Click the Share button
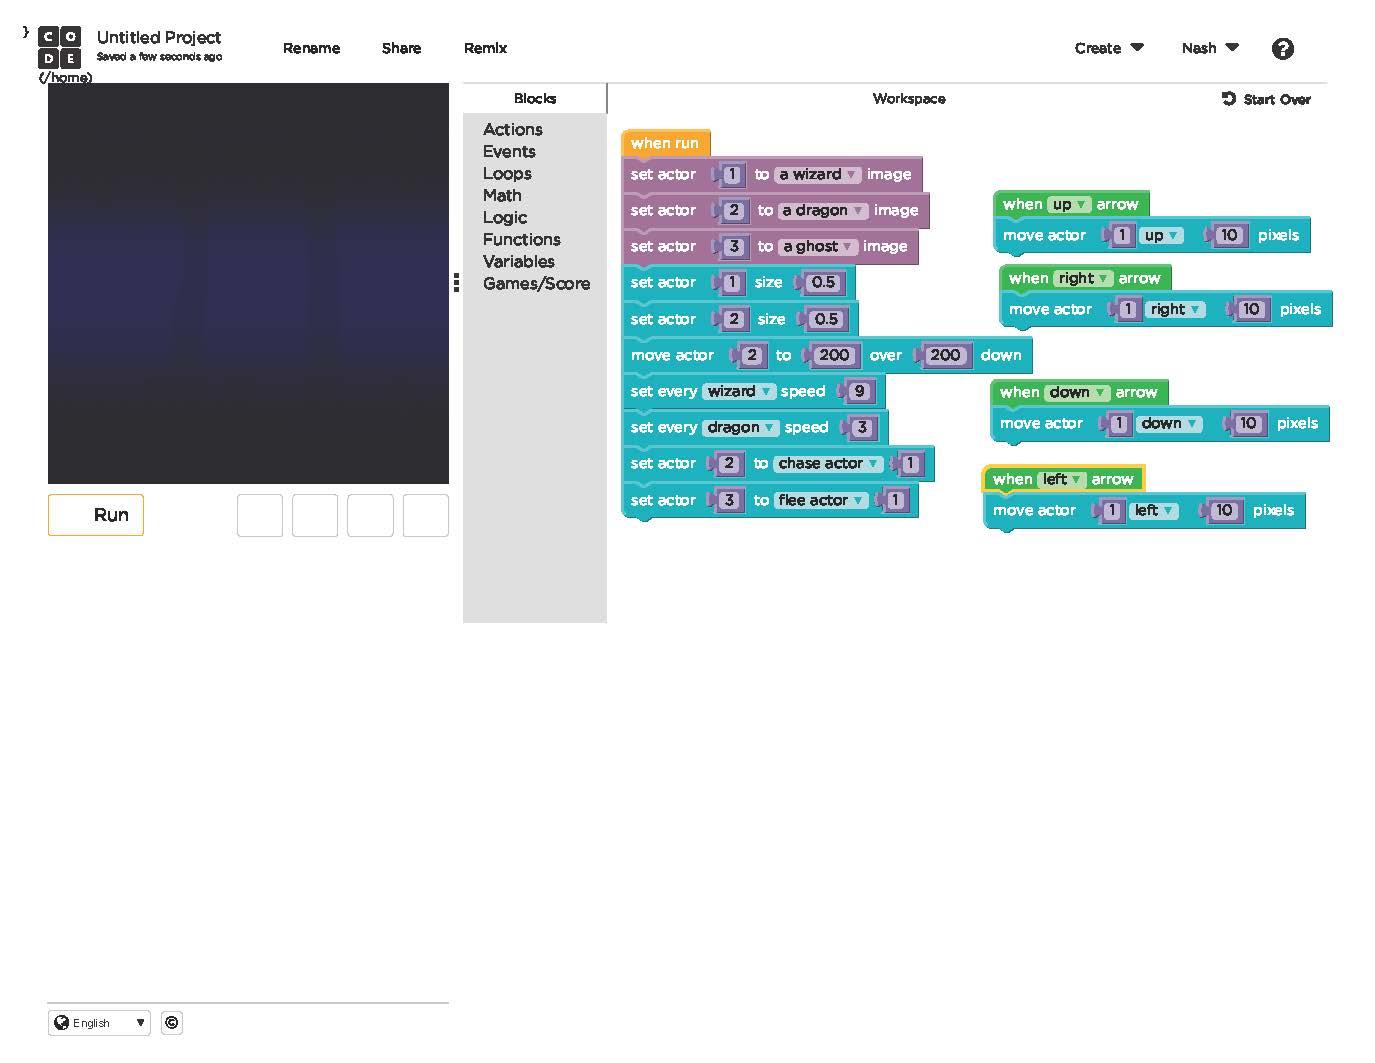 tap(401, 48)
